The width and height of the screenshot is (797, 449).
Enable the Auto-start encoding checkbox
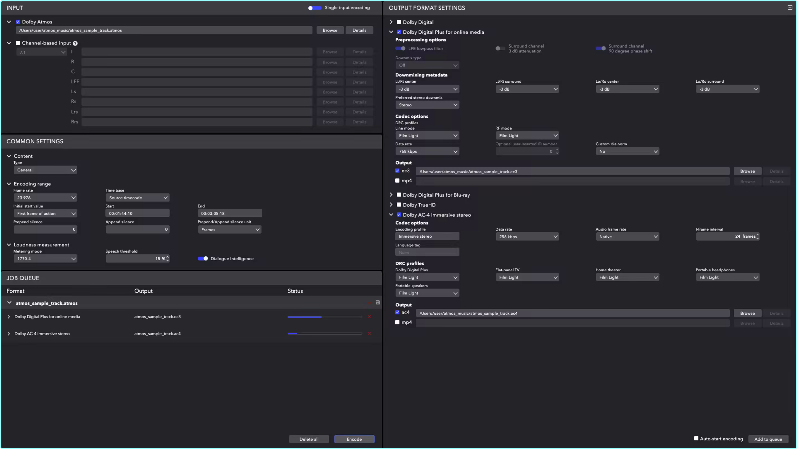pos(696,438)
